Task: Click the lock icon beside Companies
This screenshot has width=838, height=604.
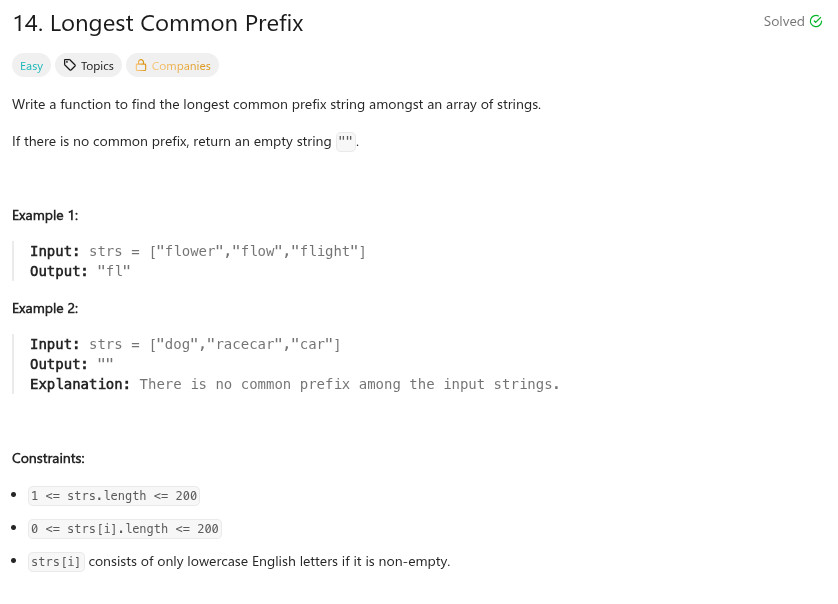Action: (141, 66)
